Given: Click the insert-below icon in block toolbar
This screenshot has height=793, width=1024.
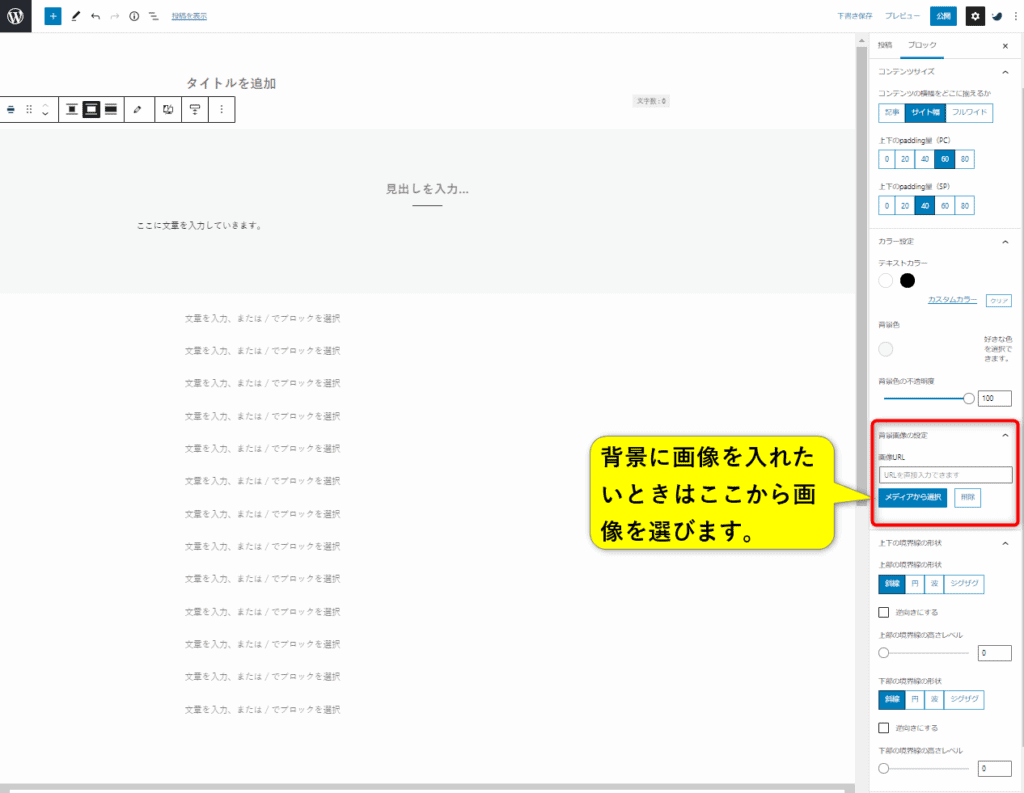Looking at the screenshot, I should [195, 109].
